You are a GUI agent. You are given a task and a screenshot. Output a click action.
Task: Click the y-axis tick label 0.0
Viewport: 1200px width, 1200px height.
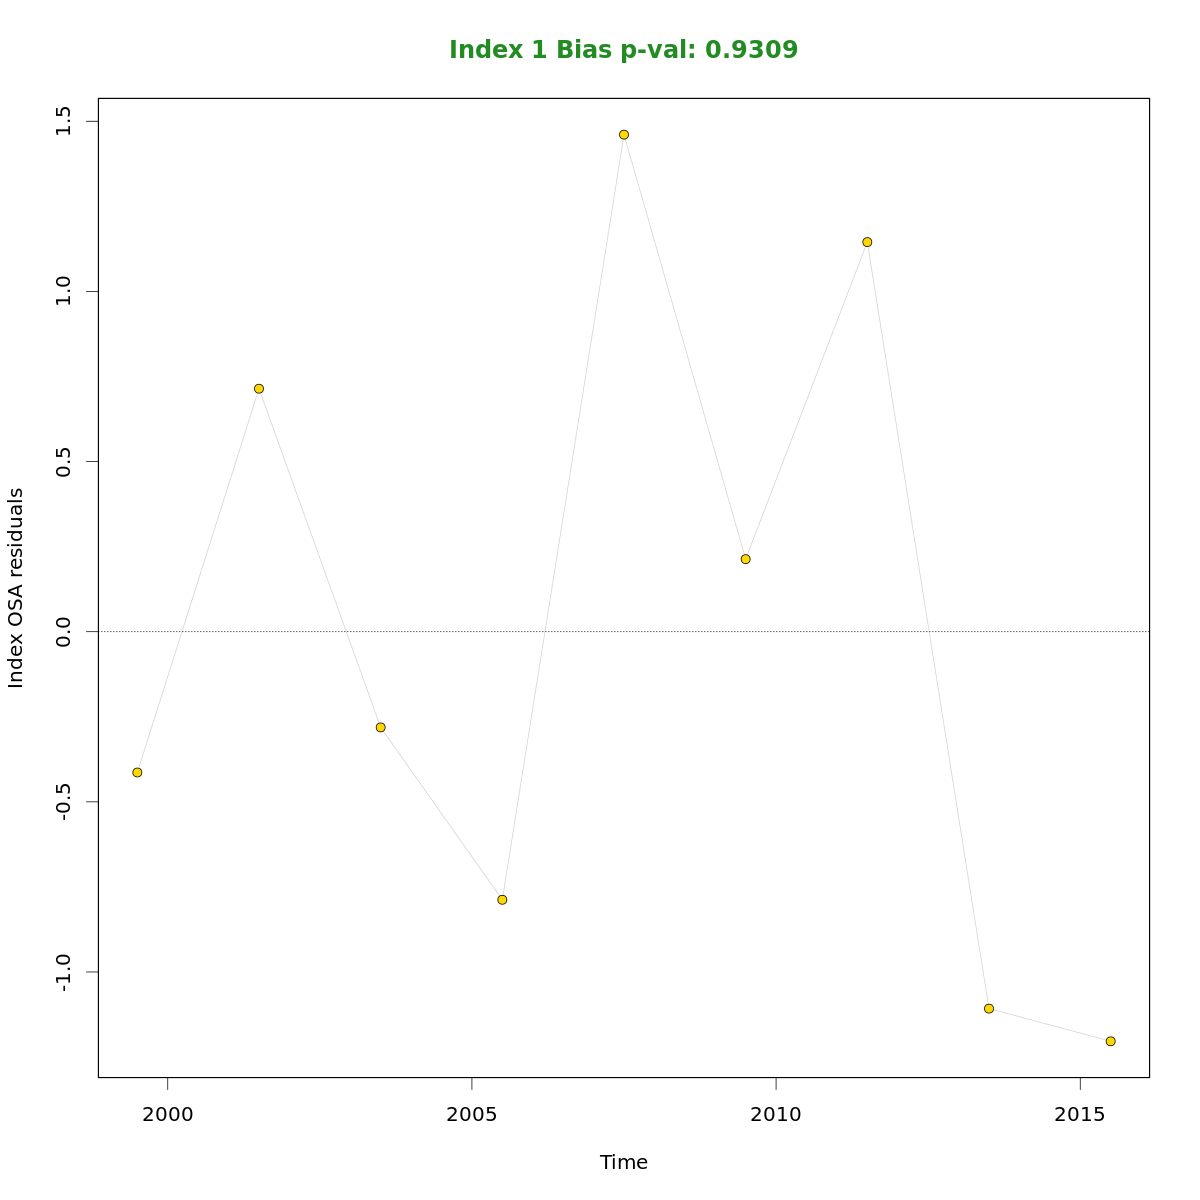[64, 632]
